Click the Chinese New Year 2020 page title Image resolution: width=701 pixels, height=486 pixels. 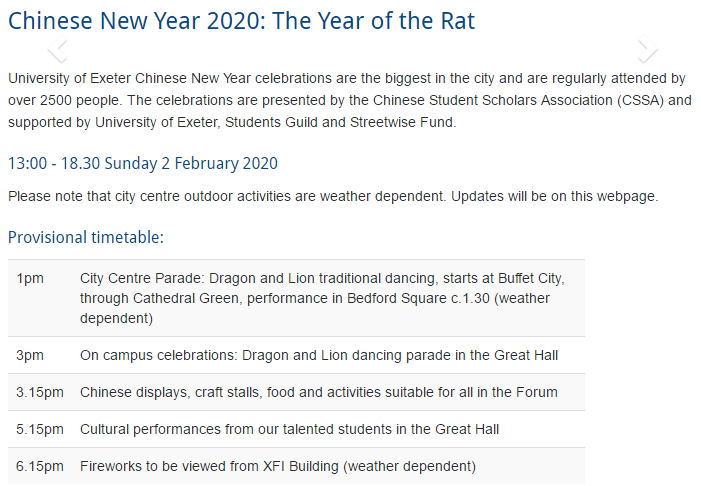point(241,21)
